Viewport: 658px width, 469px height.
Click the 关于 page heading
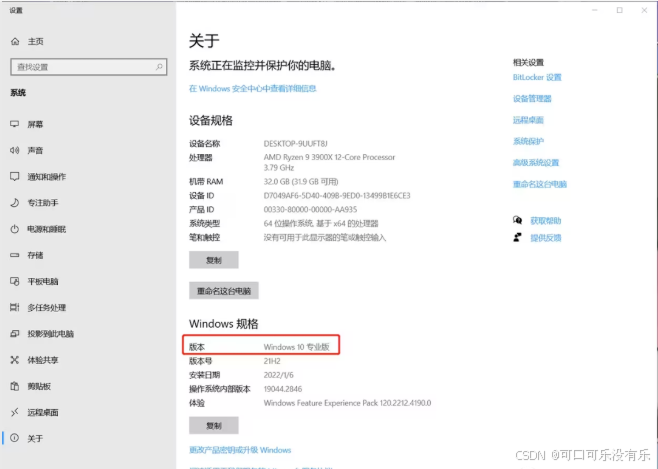pyautogui.click(x=204, y=41)
